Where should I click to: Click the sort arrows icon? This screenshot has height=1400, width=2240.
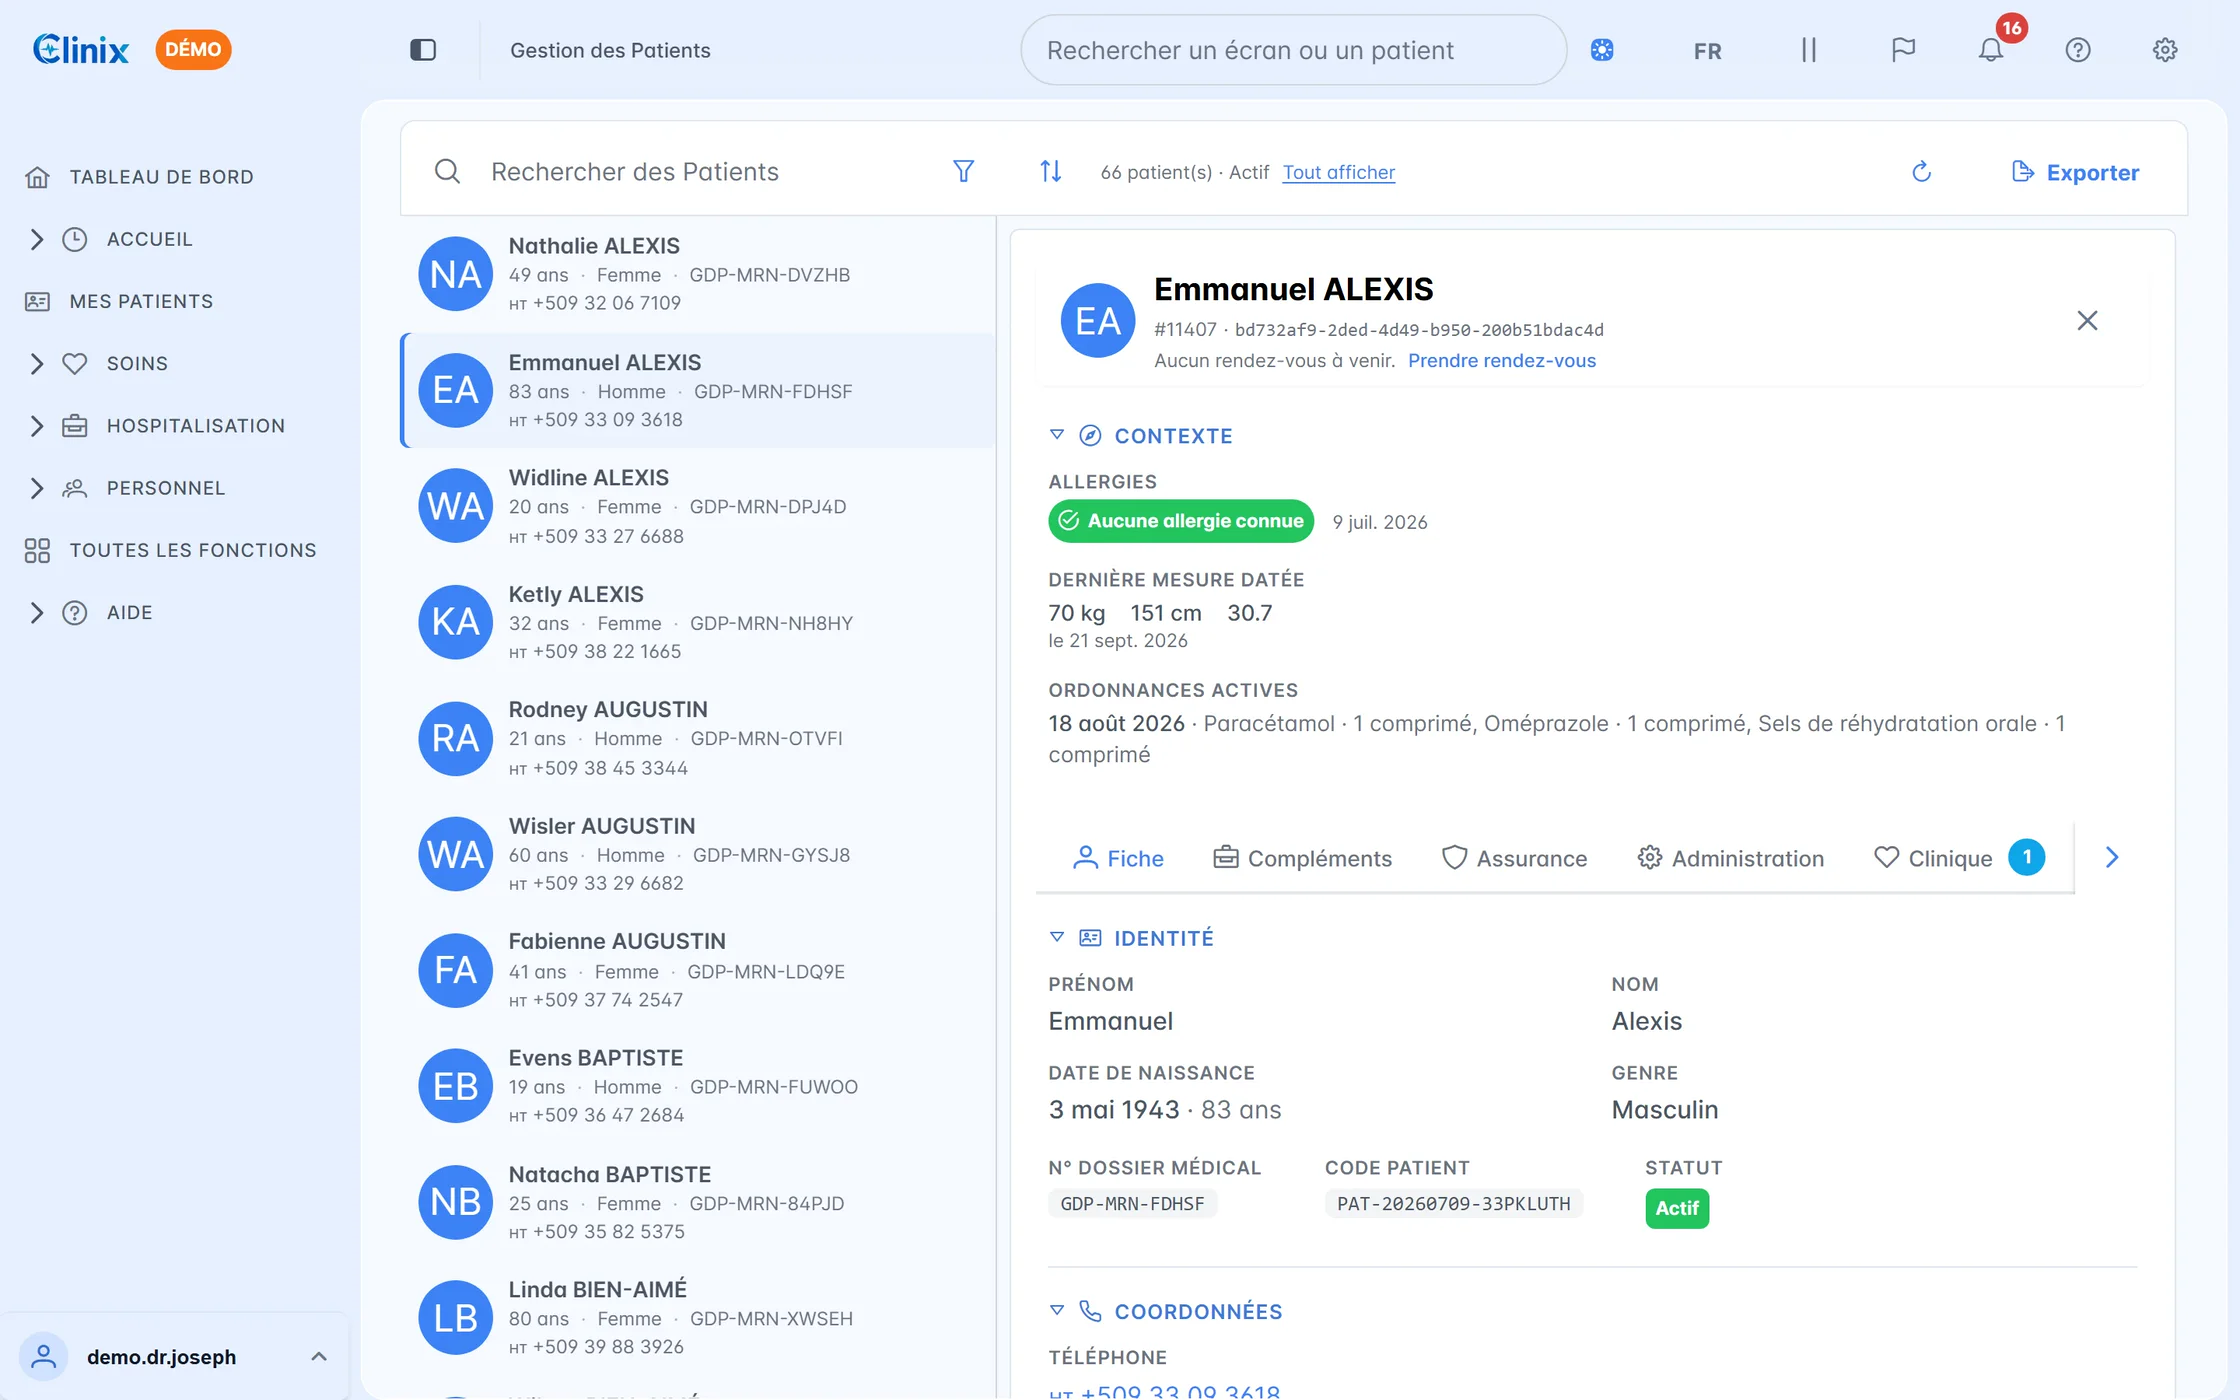[1050, 172]
